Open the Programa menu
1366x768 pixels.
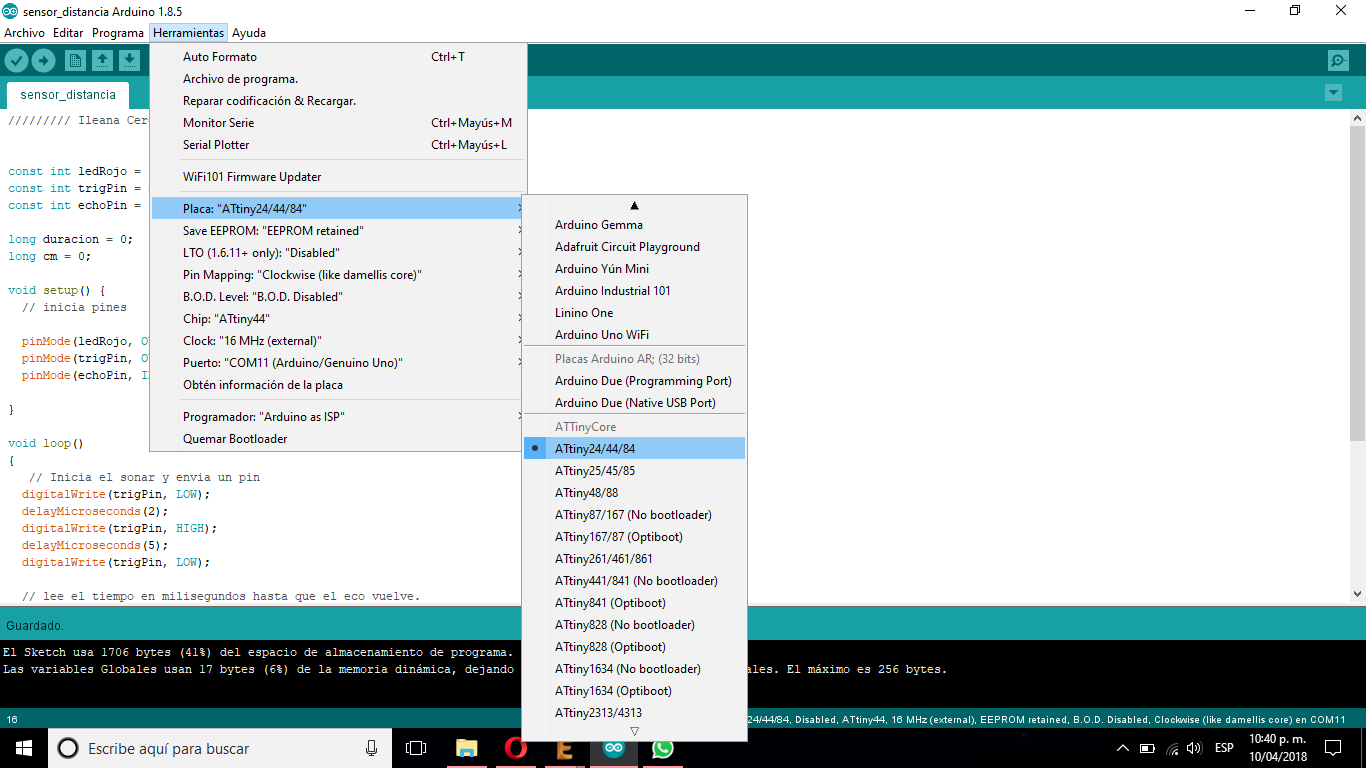[x=118, y=33]
